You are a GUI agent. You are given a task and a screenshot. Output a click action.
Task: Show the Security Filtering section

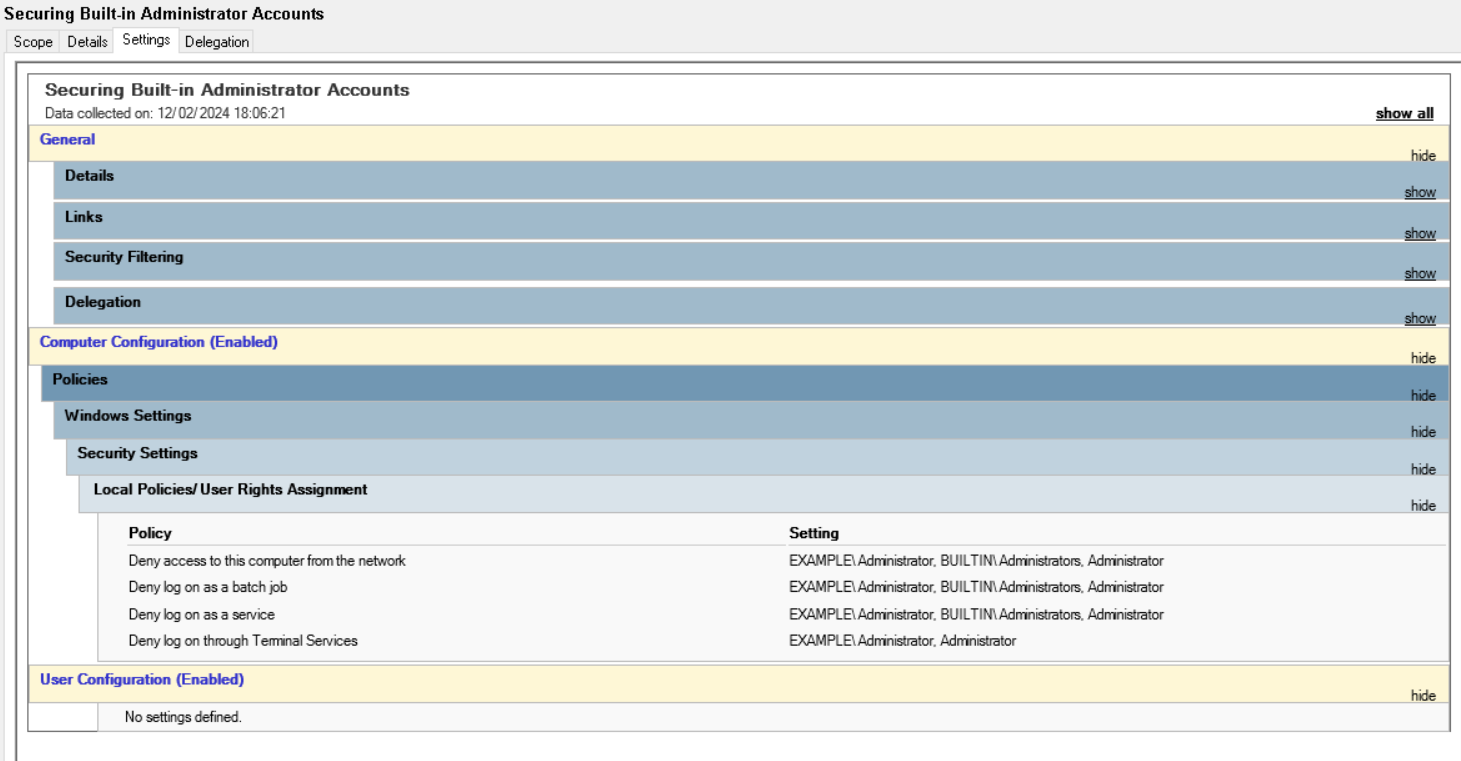[x=1419, y=274]
